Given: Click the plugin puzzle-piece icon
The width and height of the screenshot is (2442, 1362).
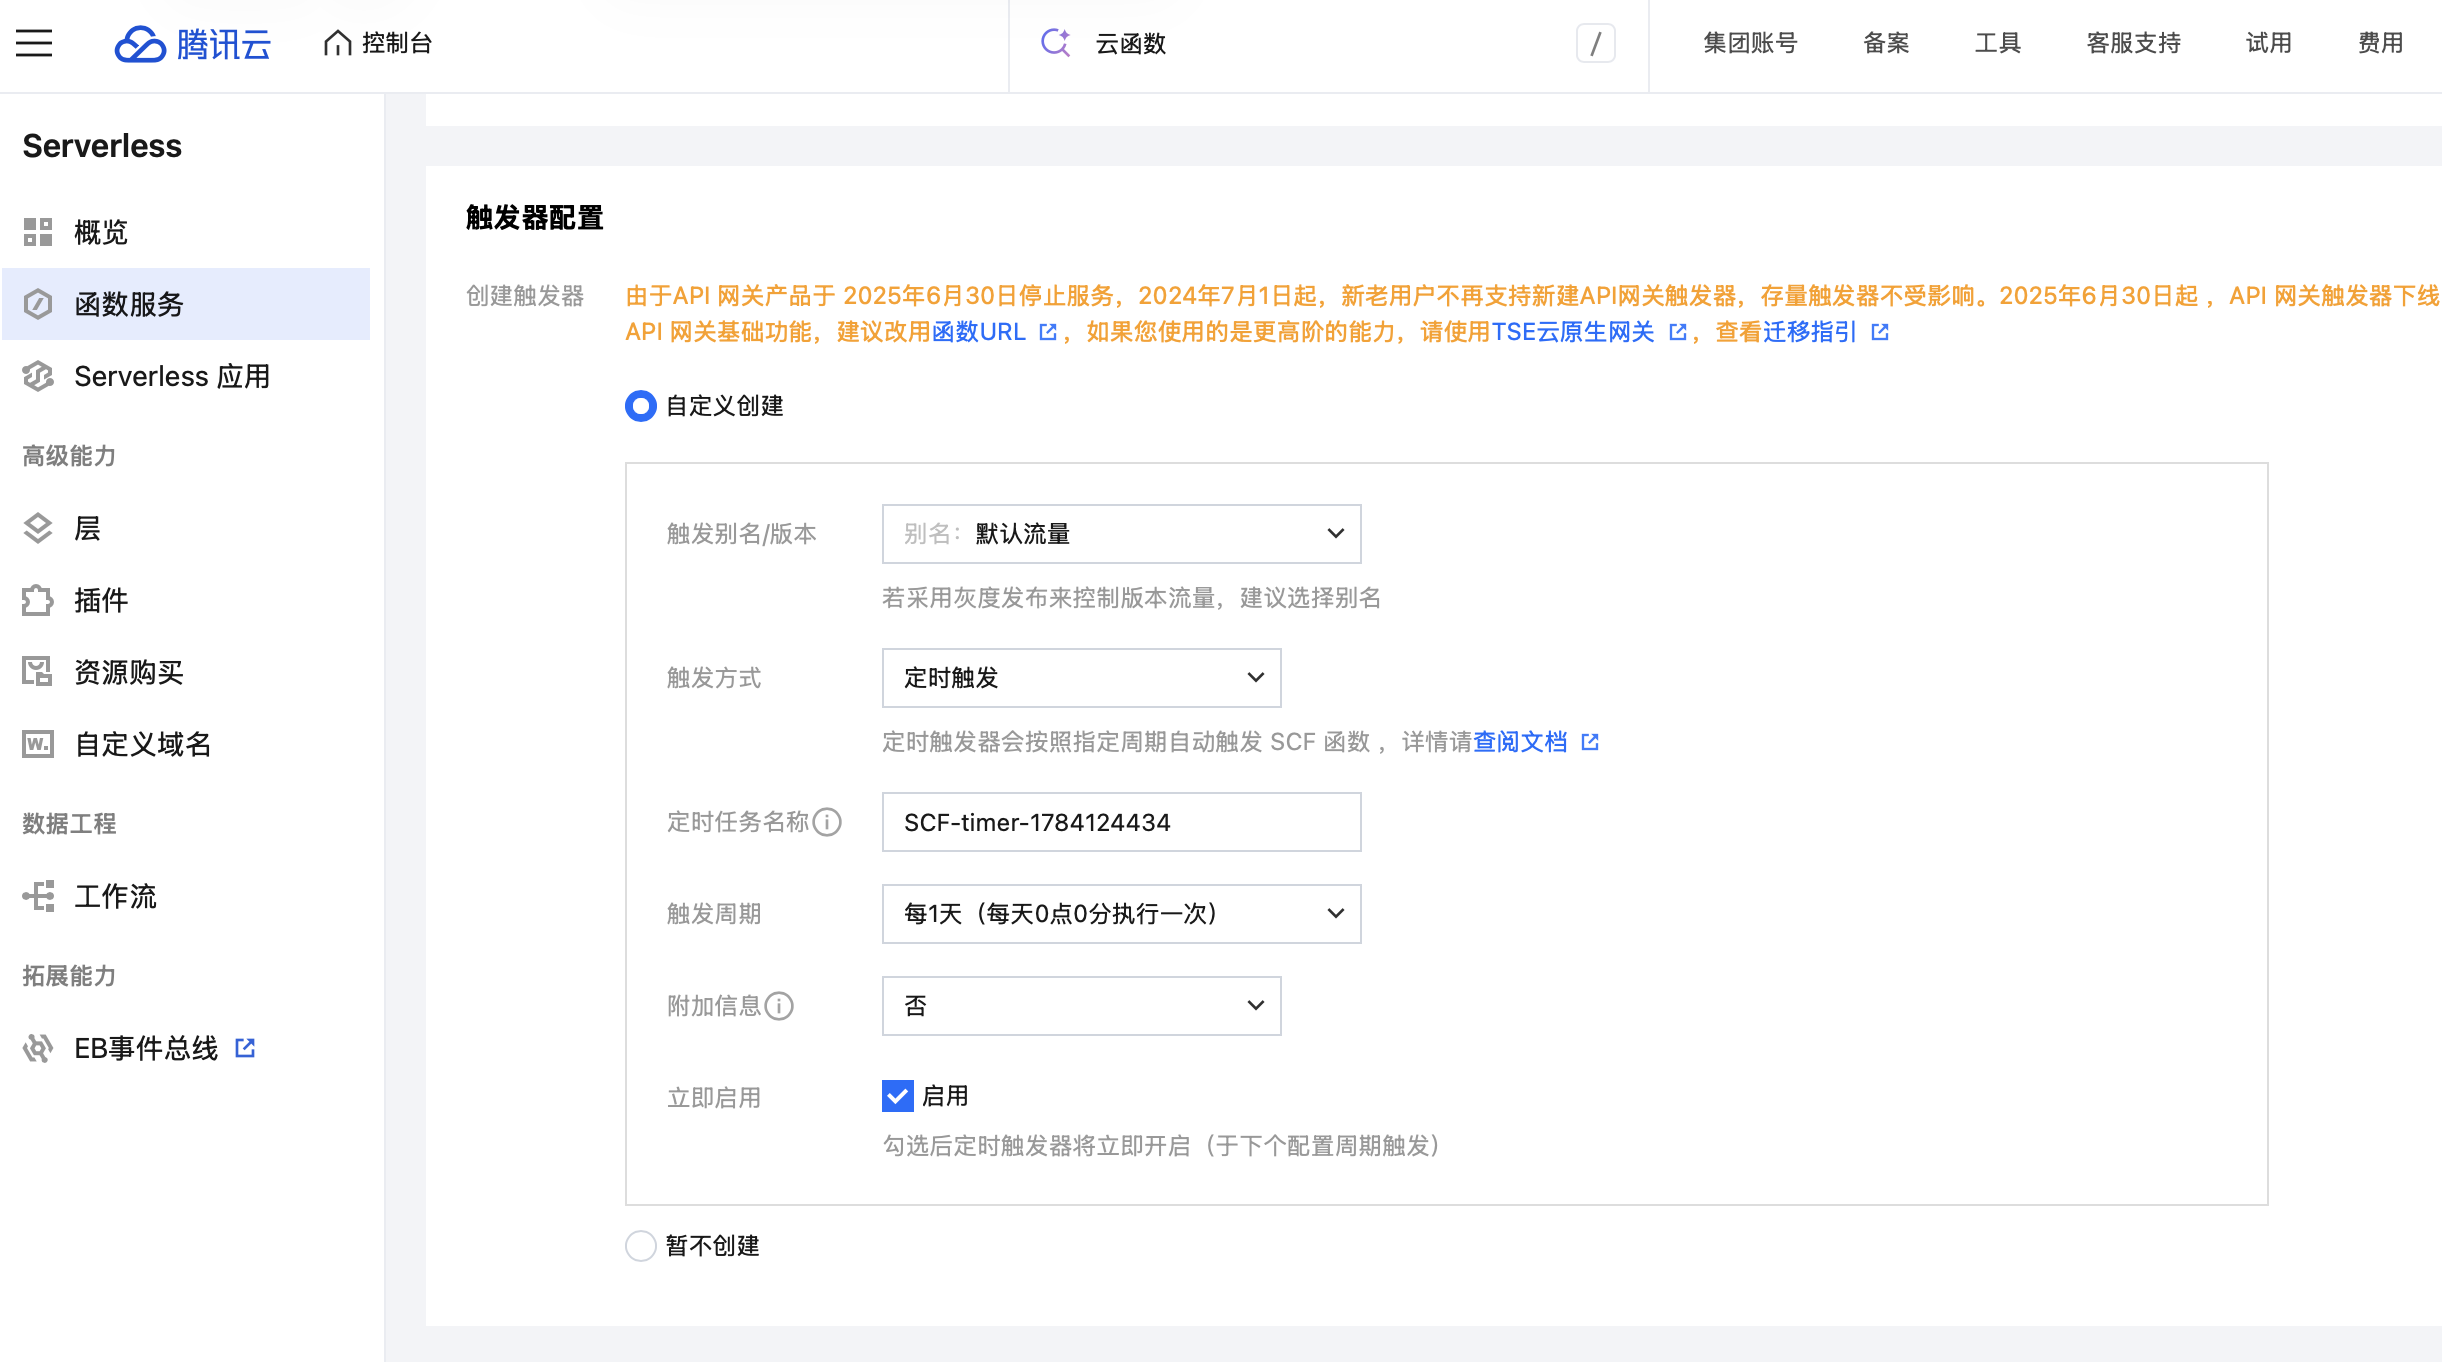Looking at the screenshot, I should tap(38, 600).
